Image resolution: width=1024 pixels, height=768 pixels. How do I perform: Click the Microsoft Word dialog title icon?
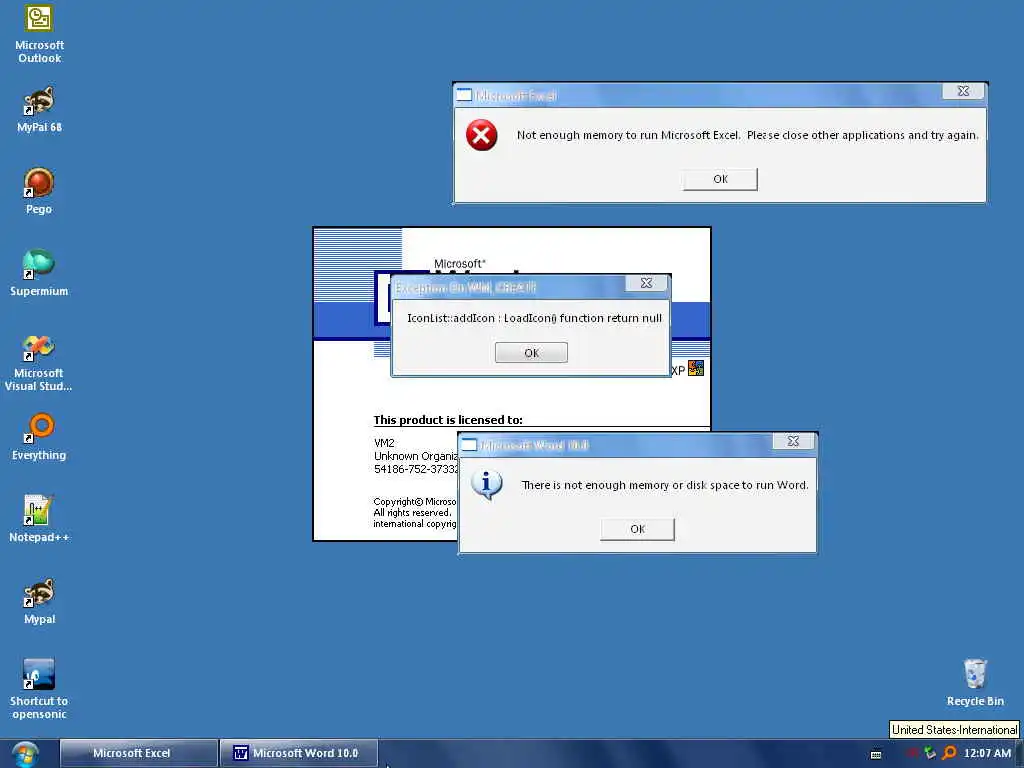click(469, 445)
